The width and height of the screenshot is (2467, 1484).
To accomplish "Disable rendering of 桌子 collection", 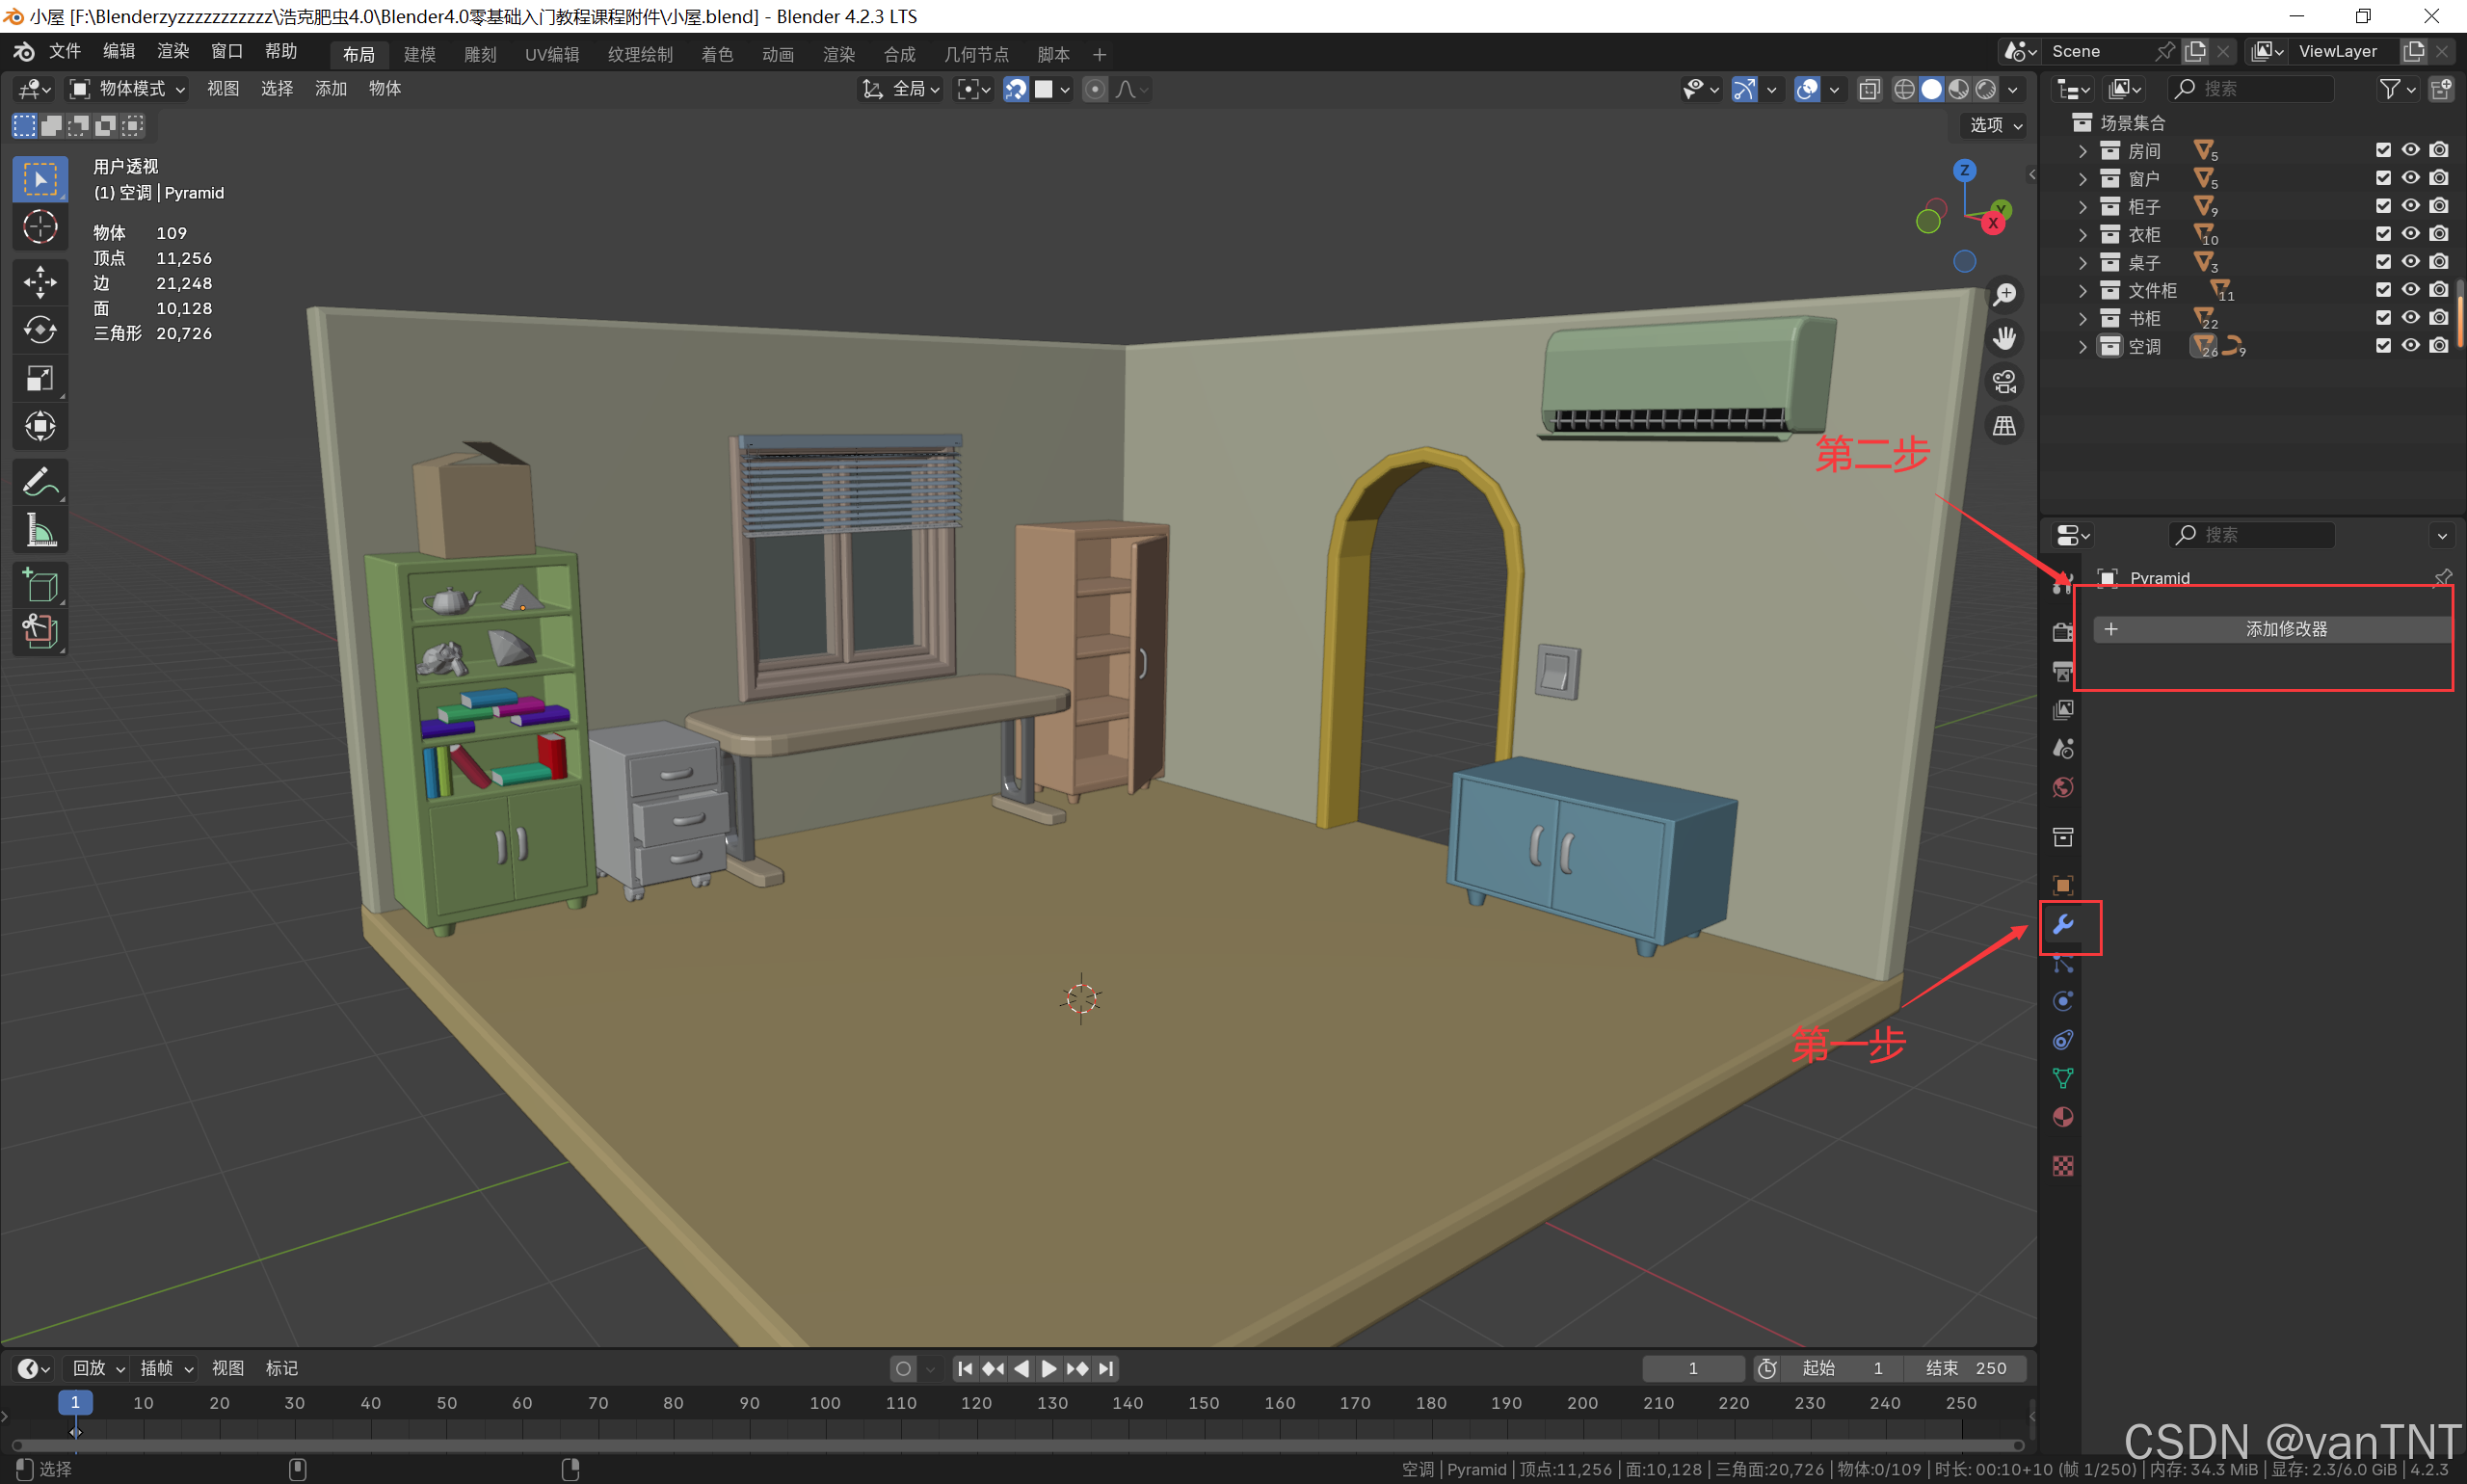I will click(x=2439, y=262).
